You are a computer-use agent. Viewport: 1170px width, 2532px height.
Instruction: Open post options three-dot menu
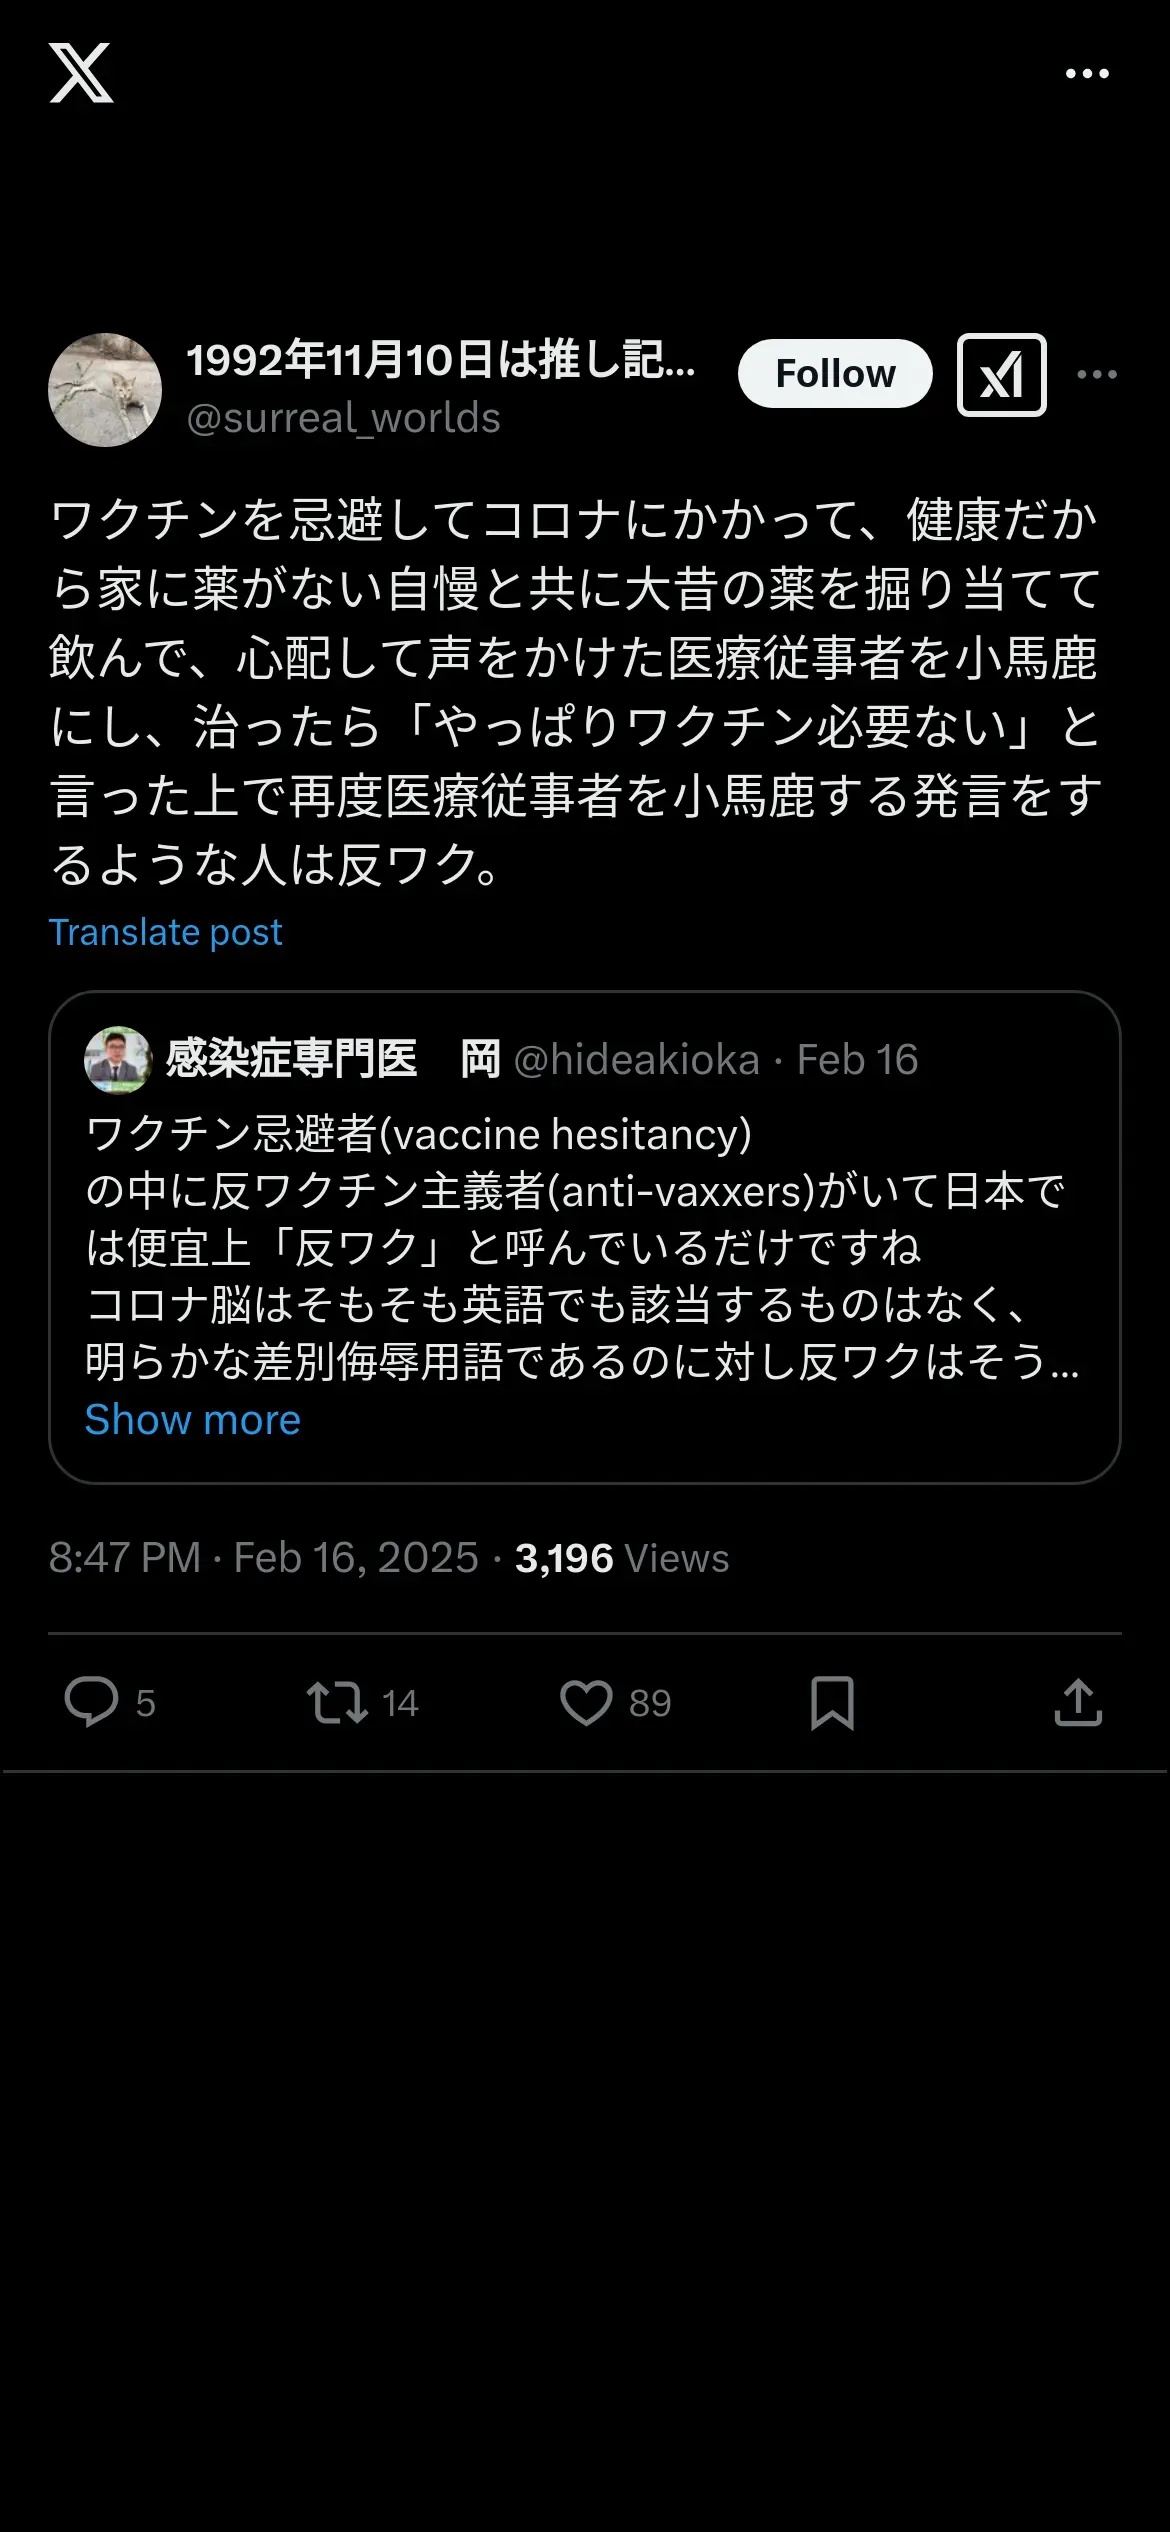(x=1097, y=375)
